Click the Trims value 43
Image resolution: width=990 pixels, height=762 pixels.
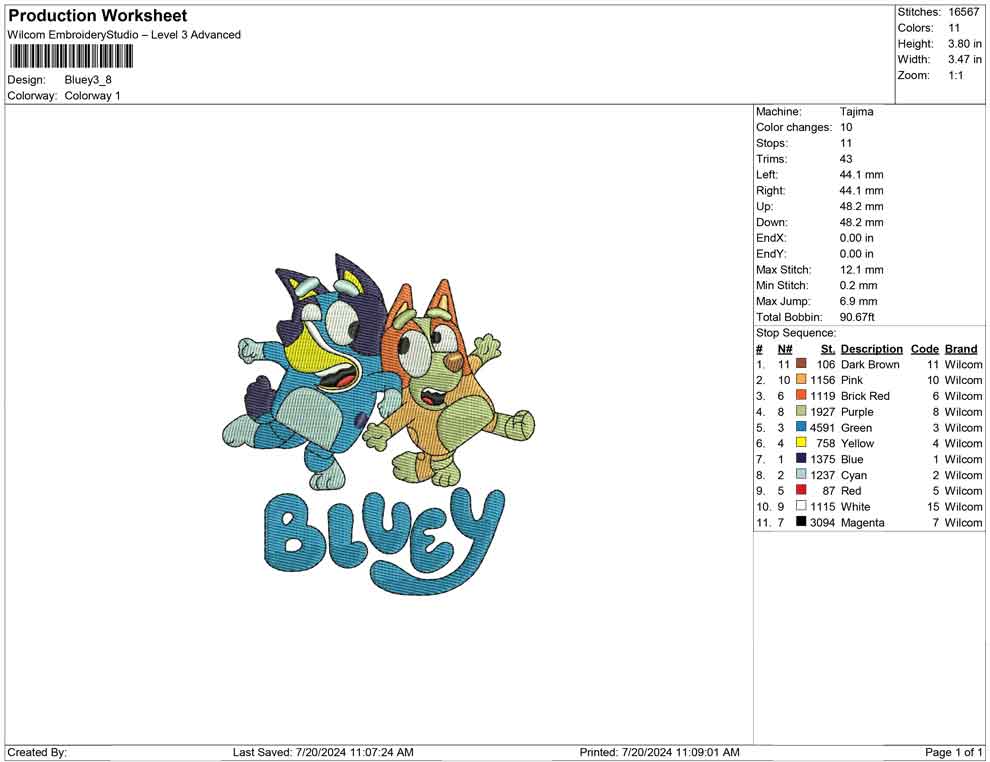pos(846,159)
